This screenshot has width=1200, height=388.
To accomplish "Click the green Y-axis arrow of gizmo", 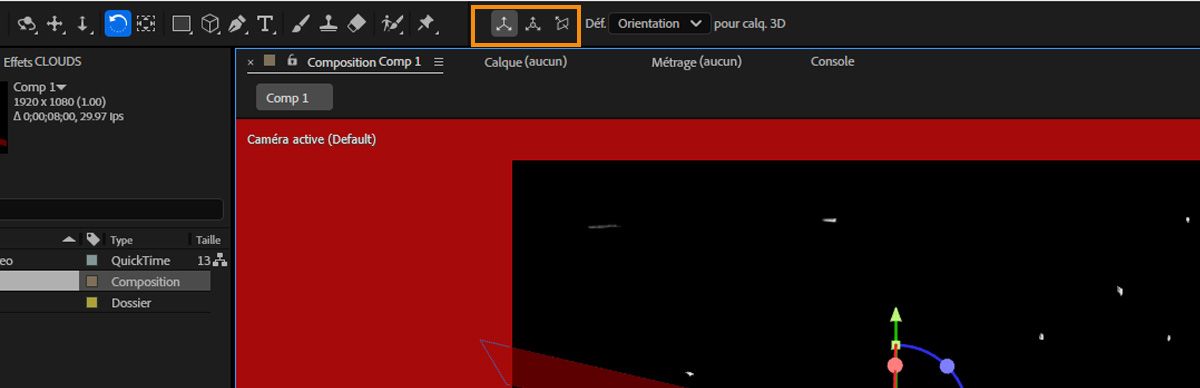I will click(x=896, y=315).
